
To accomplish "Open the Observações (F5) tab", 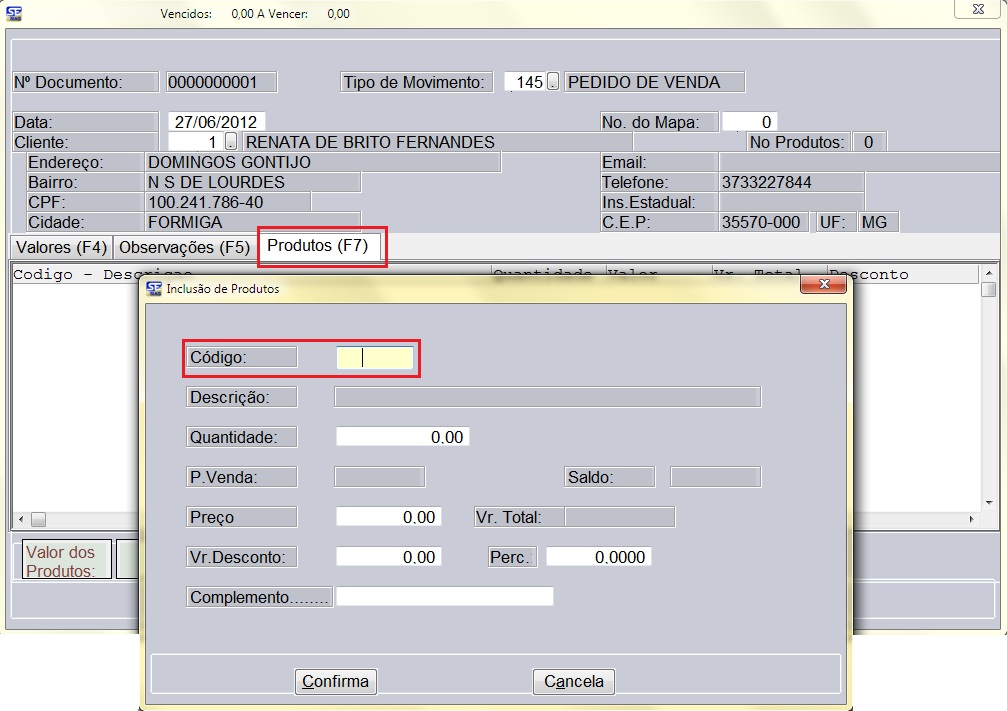I will point(184,247).
